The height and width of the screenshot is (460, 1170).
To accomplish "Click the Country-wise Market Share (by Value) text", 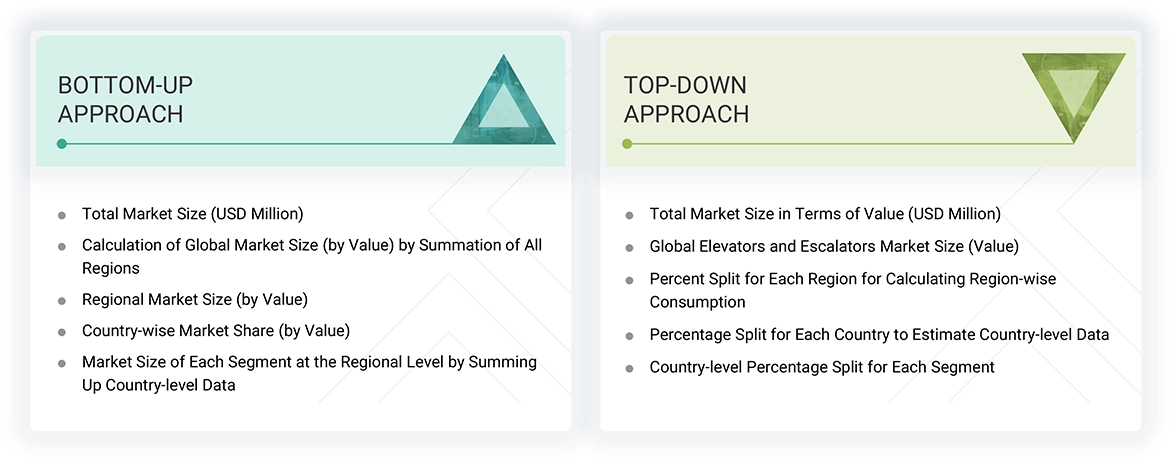I will coord(215,330).
